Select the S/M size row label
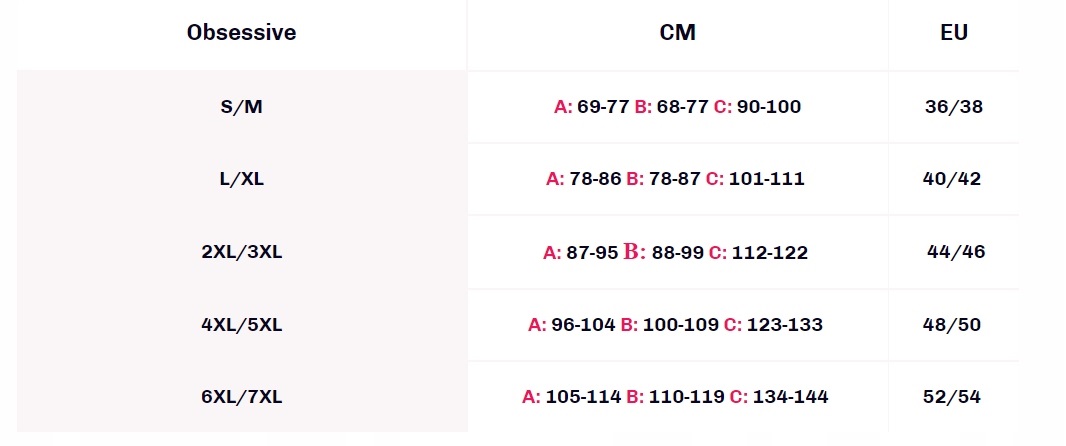The width and height of the screenshot is (1066, 446). (x=241, y=107)
